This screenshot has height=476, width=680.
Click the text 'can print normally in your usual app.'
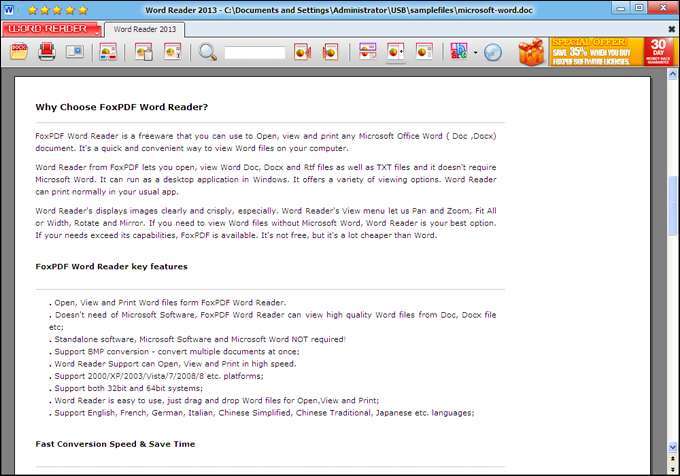[x=107, y=192]
